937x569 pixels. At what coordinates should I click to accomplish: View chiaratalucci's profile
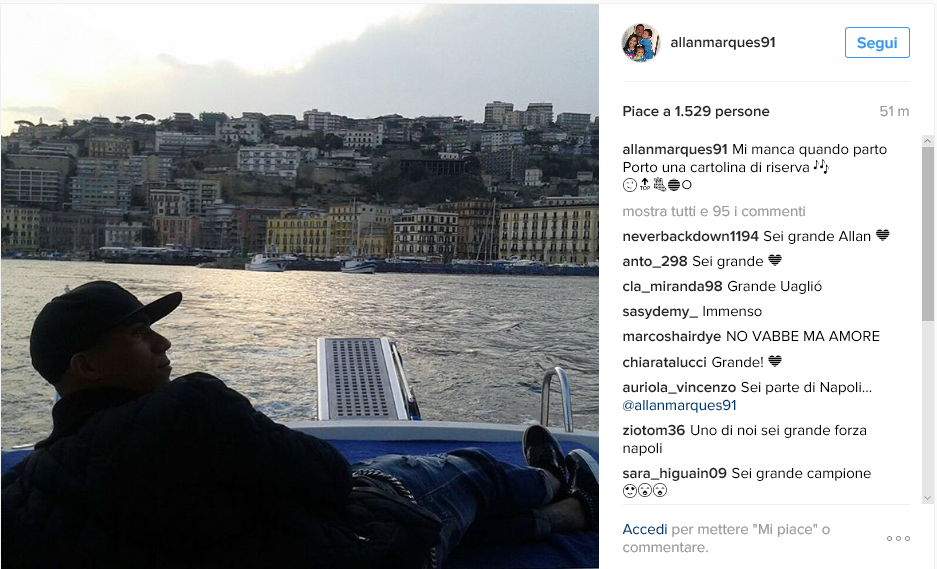pyautogui.click(x=664, y=362)
